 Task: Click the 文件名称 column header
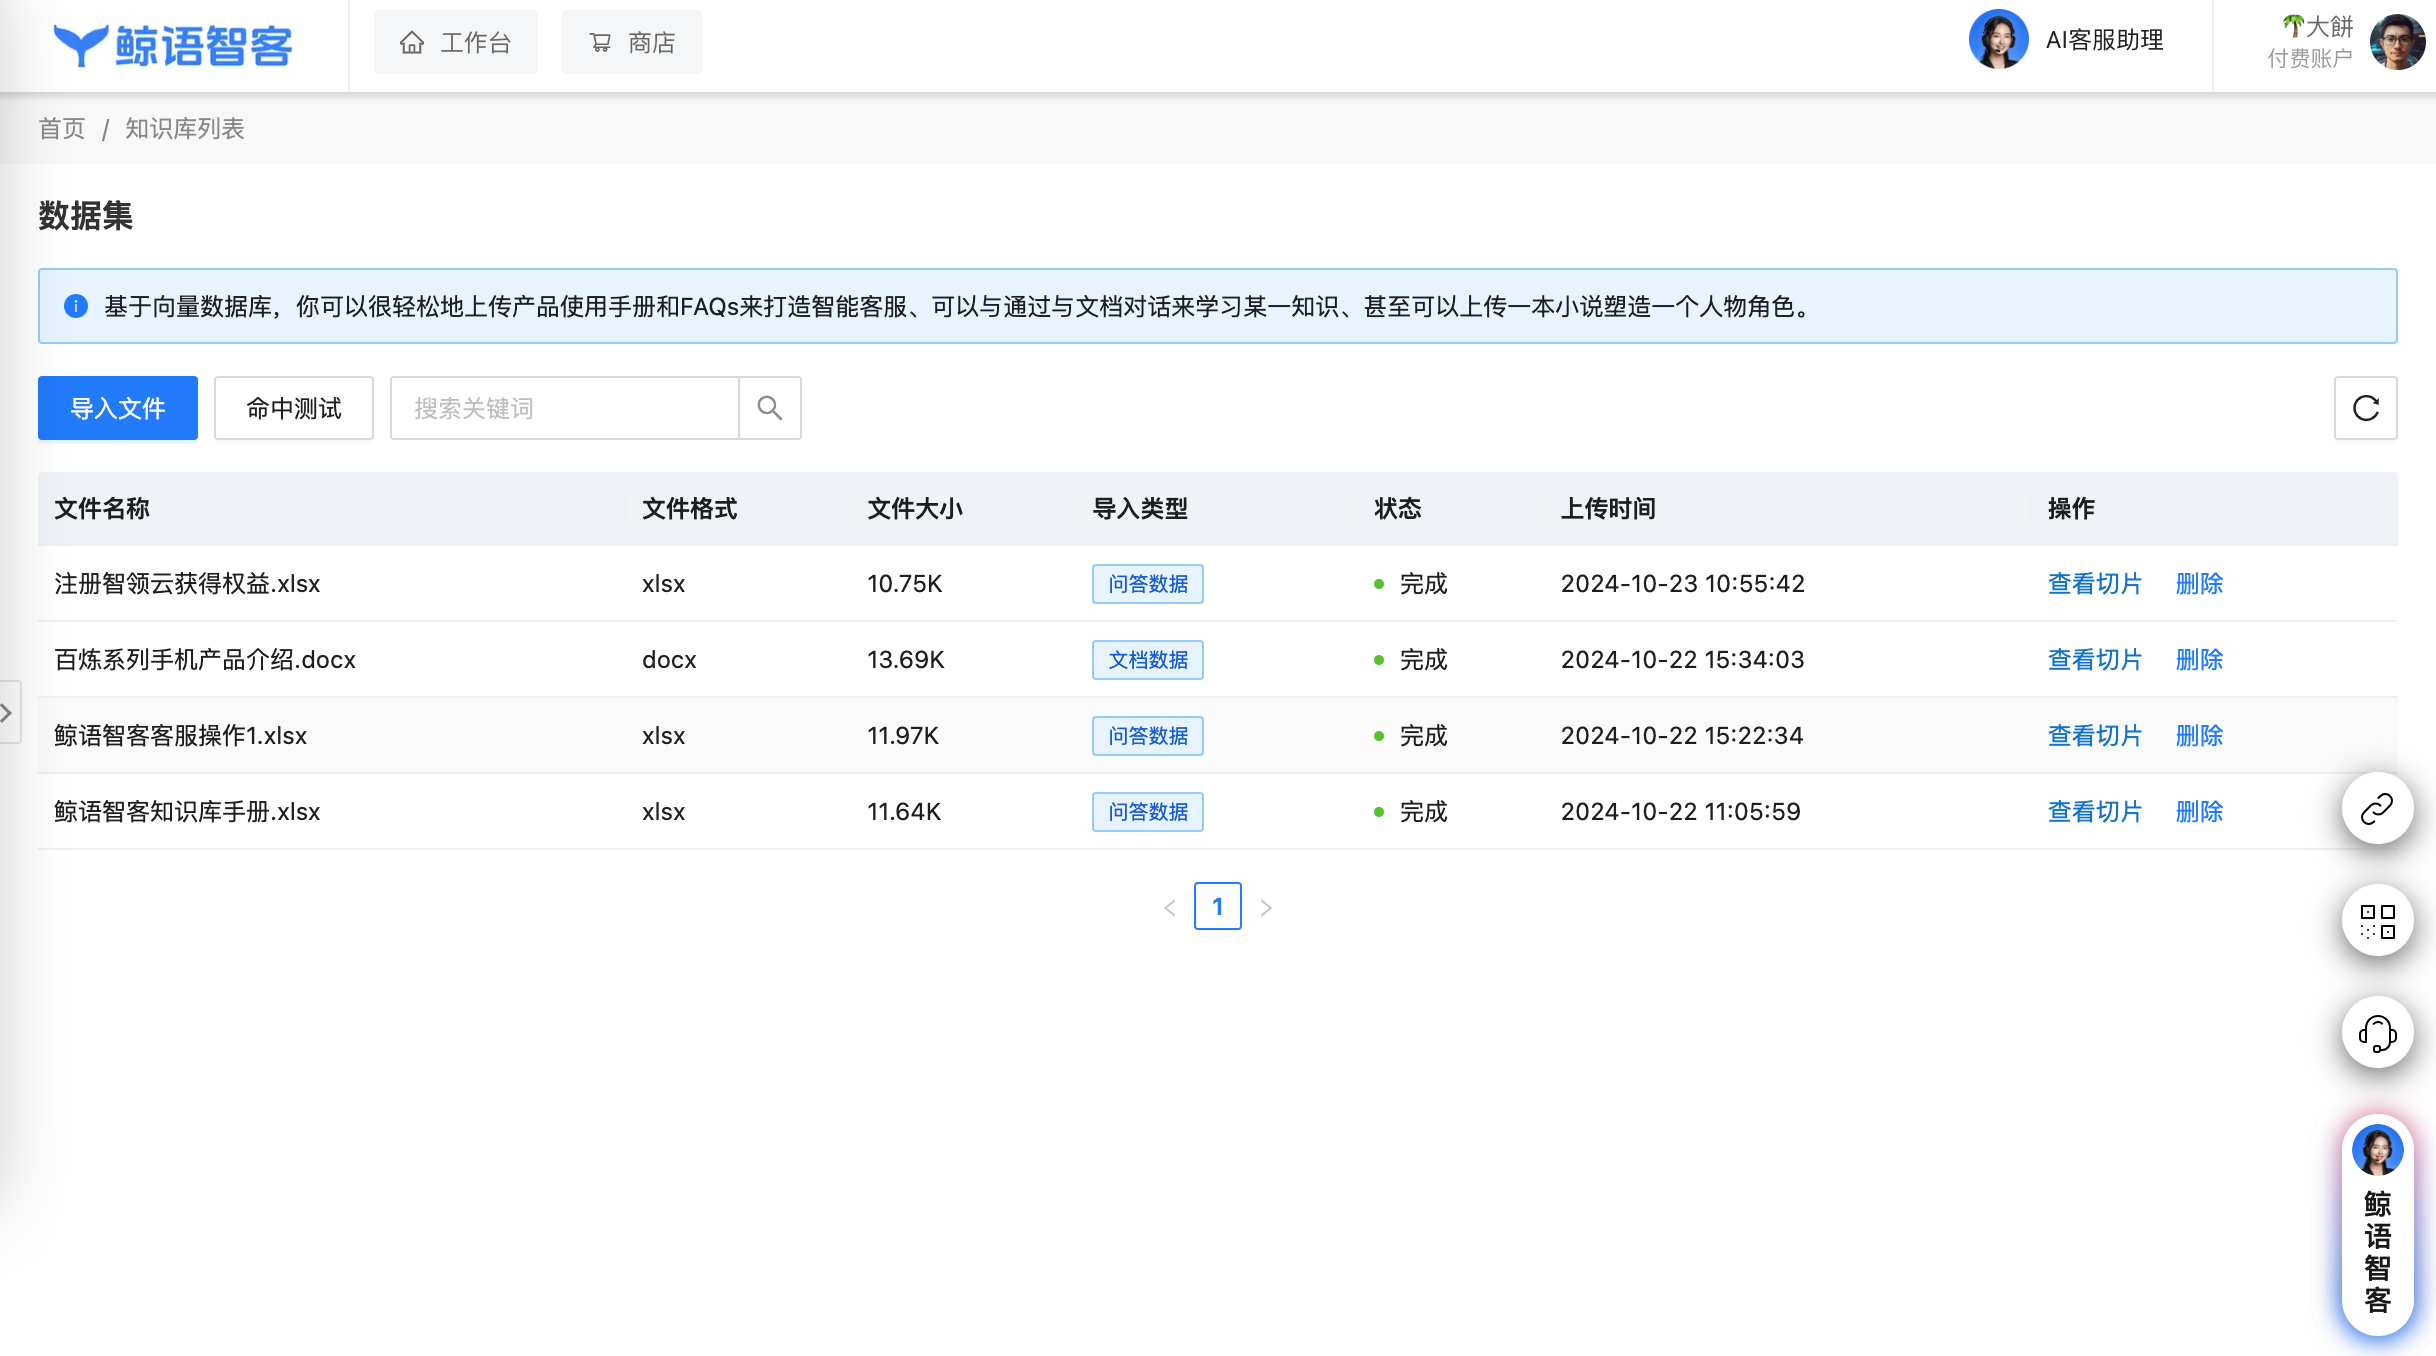[x=102, y=508]
